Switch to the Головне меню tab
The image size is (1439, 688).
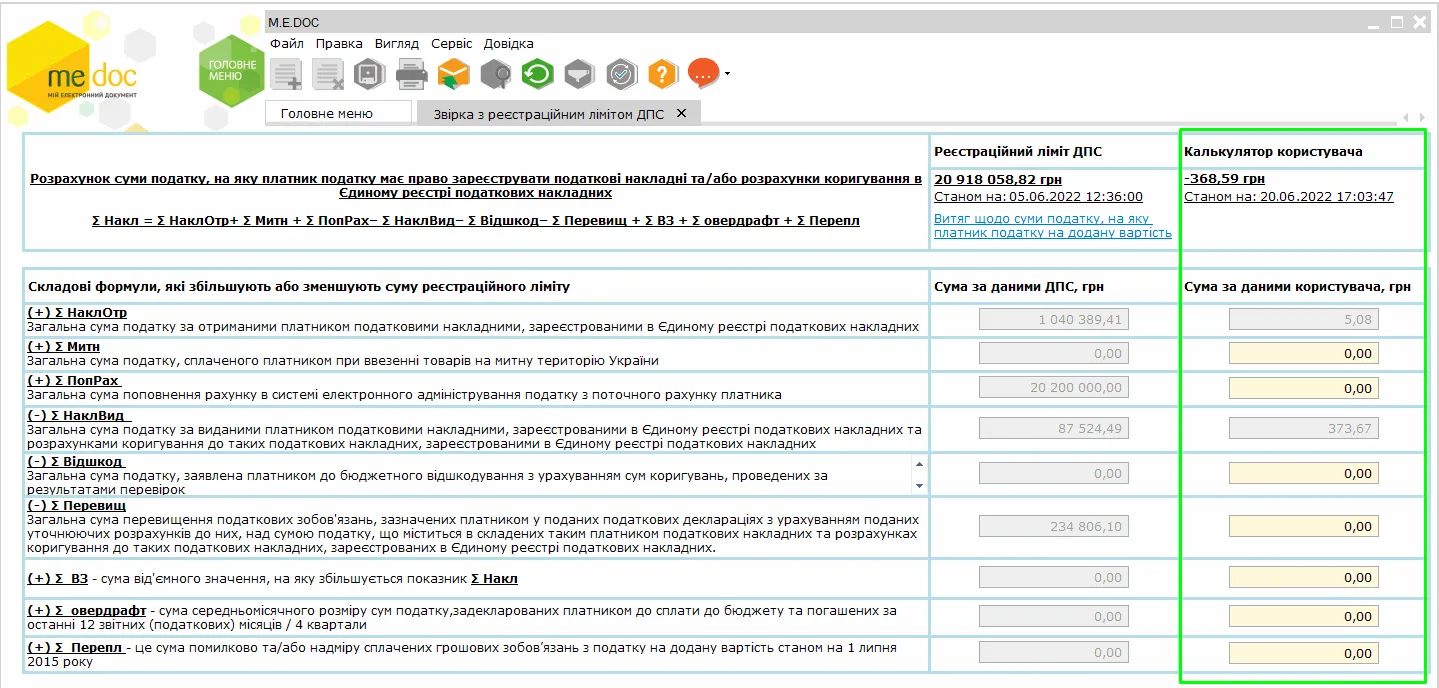click(338, 113)
